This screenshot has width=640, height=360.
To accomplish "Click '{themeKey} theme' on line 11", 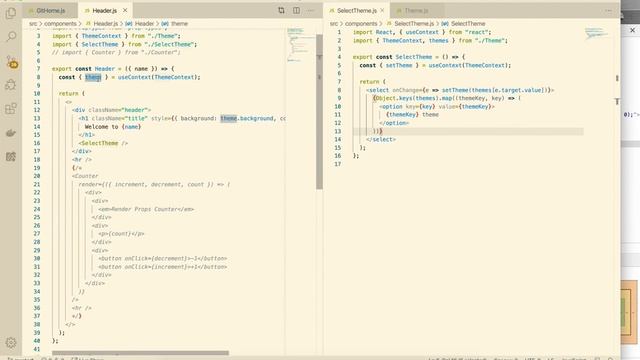I will [412, 115].
